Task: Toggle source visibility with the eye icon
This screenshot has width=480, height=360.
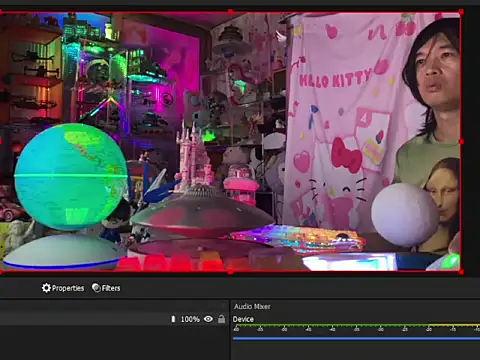Action: pos(208,319)
